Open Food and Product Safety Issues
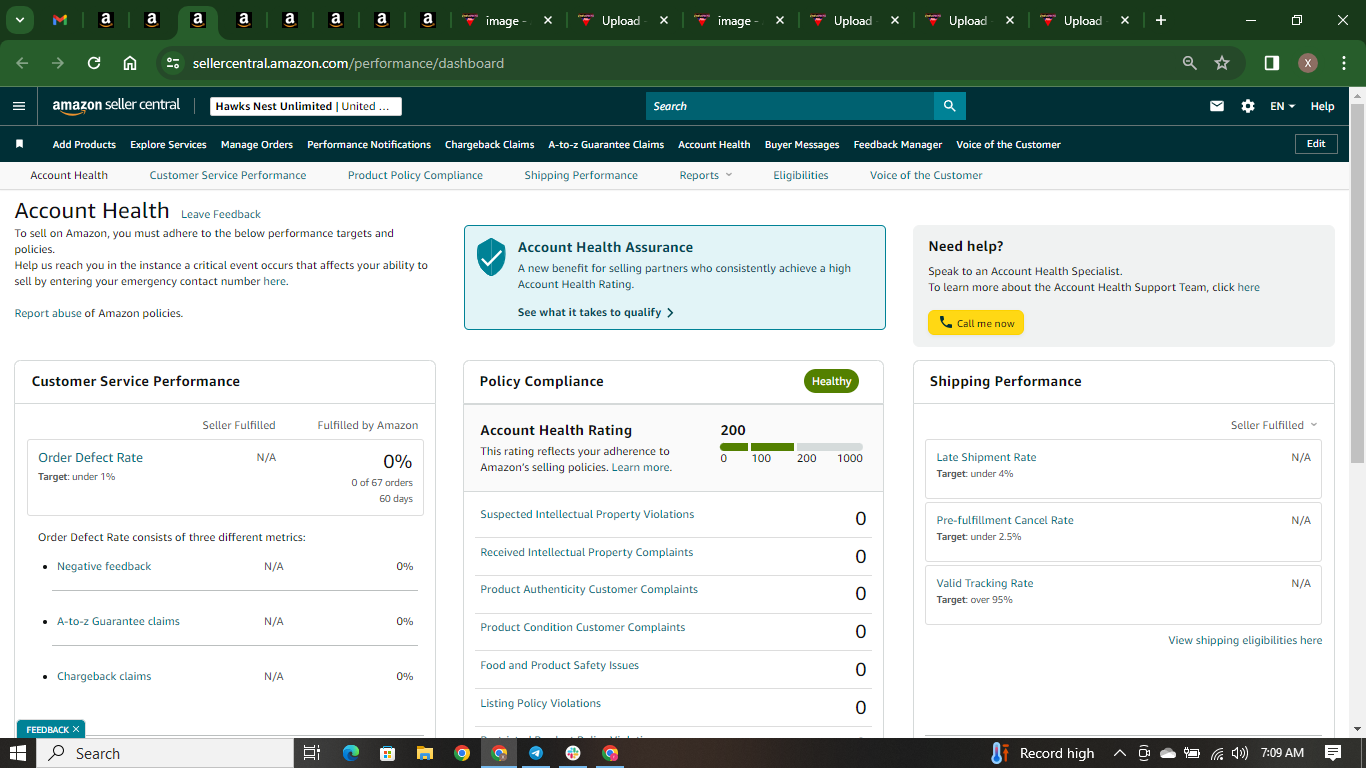 [559, 665]
